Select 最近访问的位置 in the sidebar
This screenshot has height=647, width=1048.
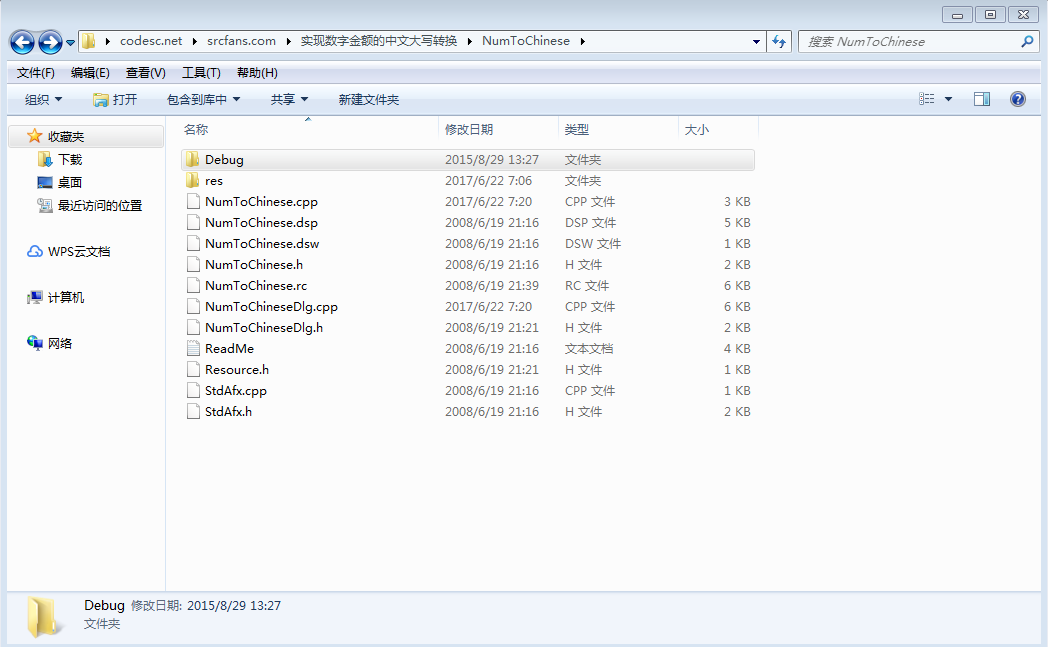pos(100,206)
